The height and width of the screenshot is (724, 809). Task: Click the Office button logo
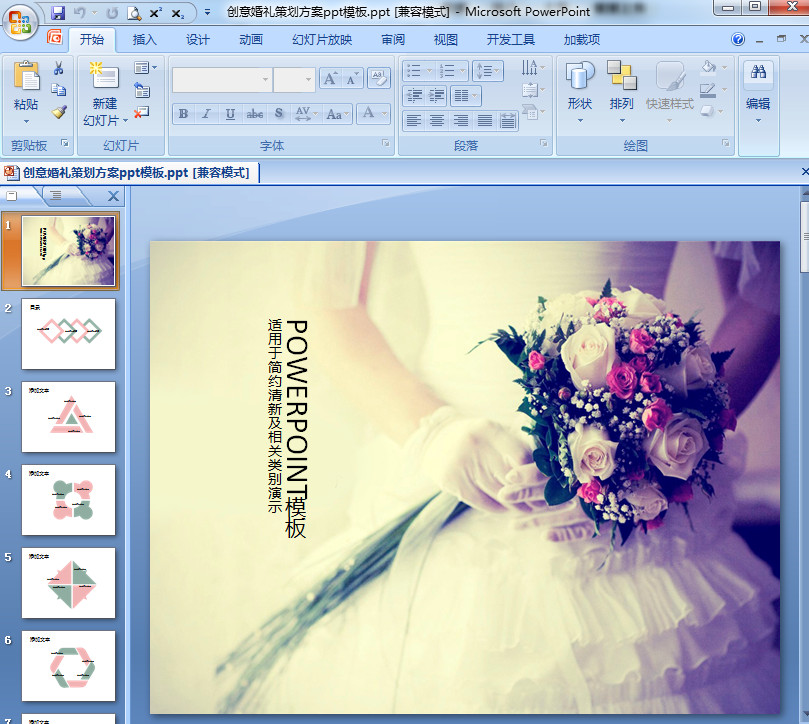click(20, 21)
